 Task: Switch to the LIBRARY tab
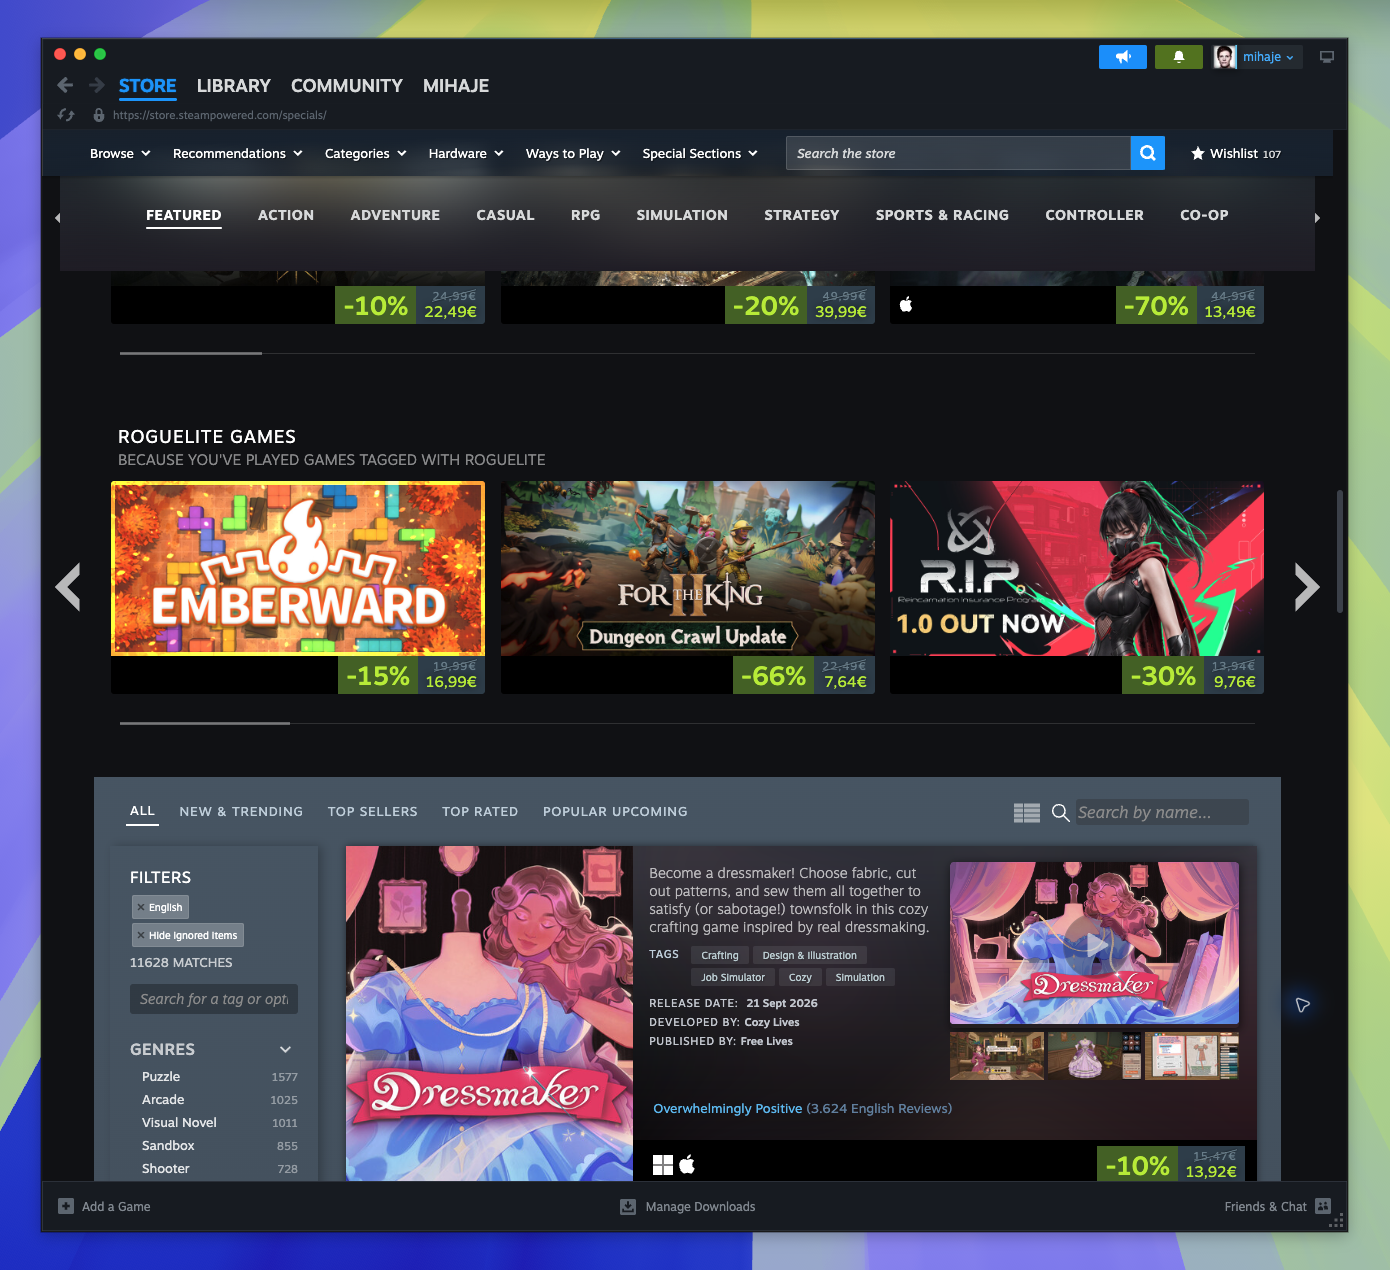(234, 86)
